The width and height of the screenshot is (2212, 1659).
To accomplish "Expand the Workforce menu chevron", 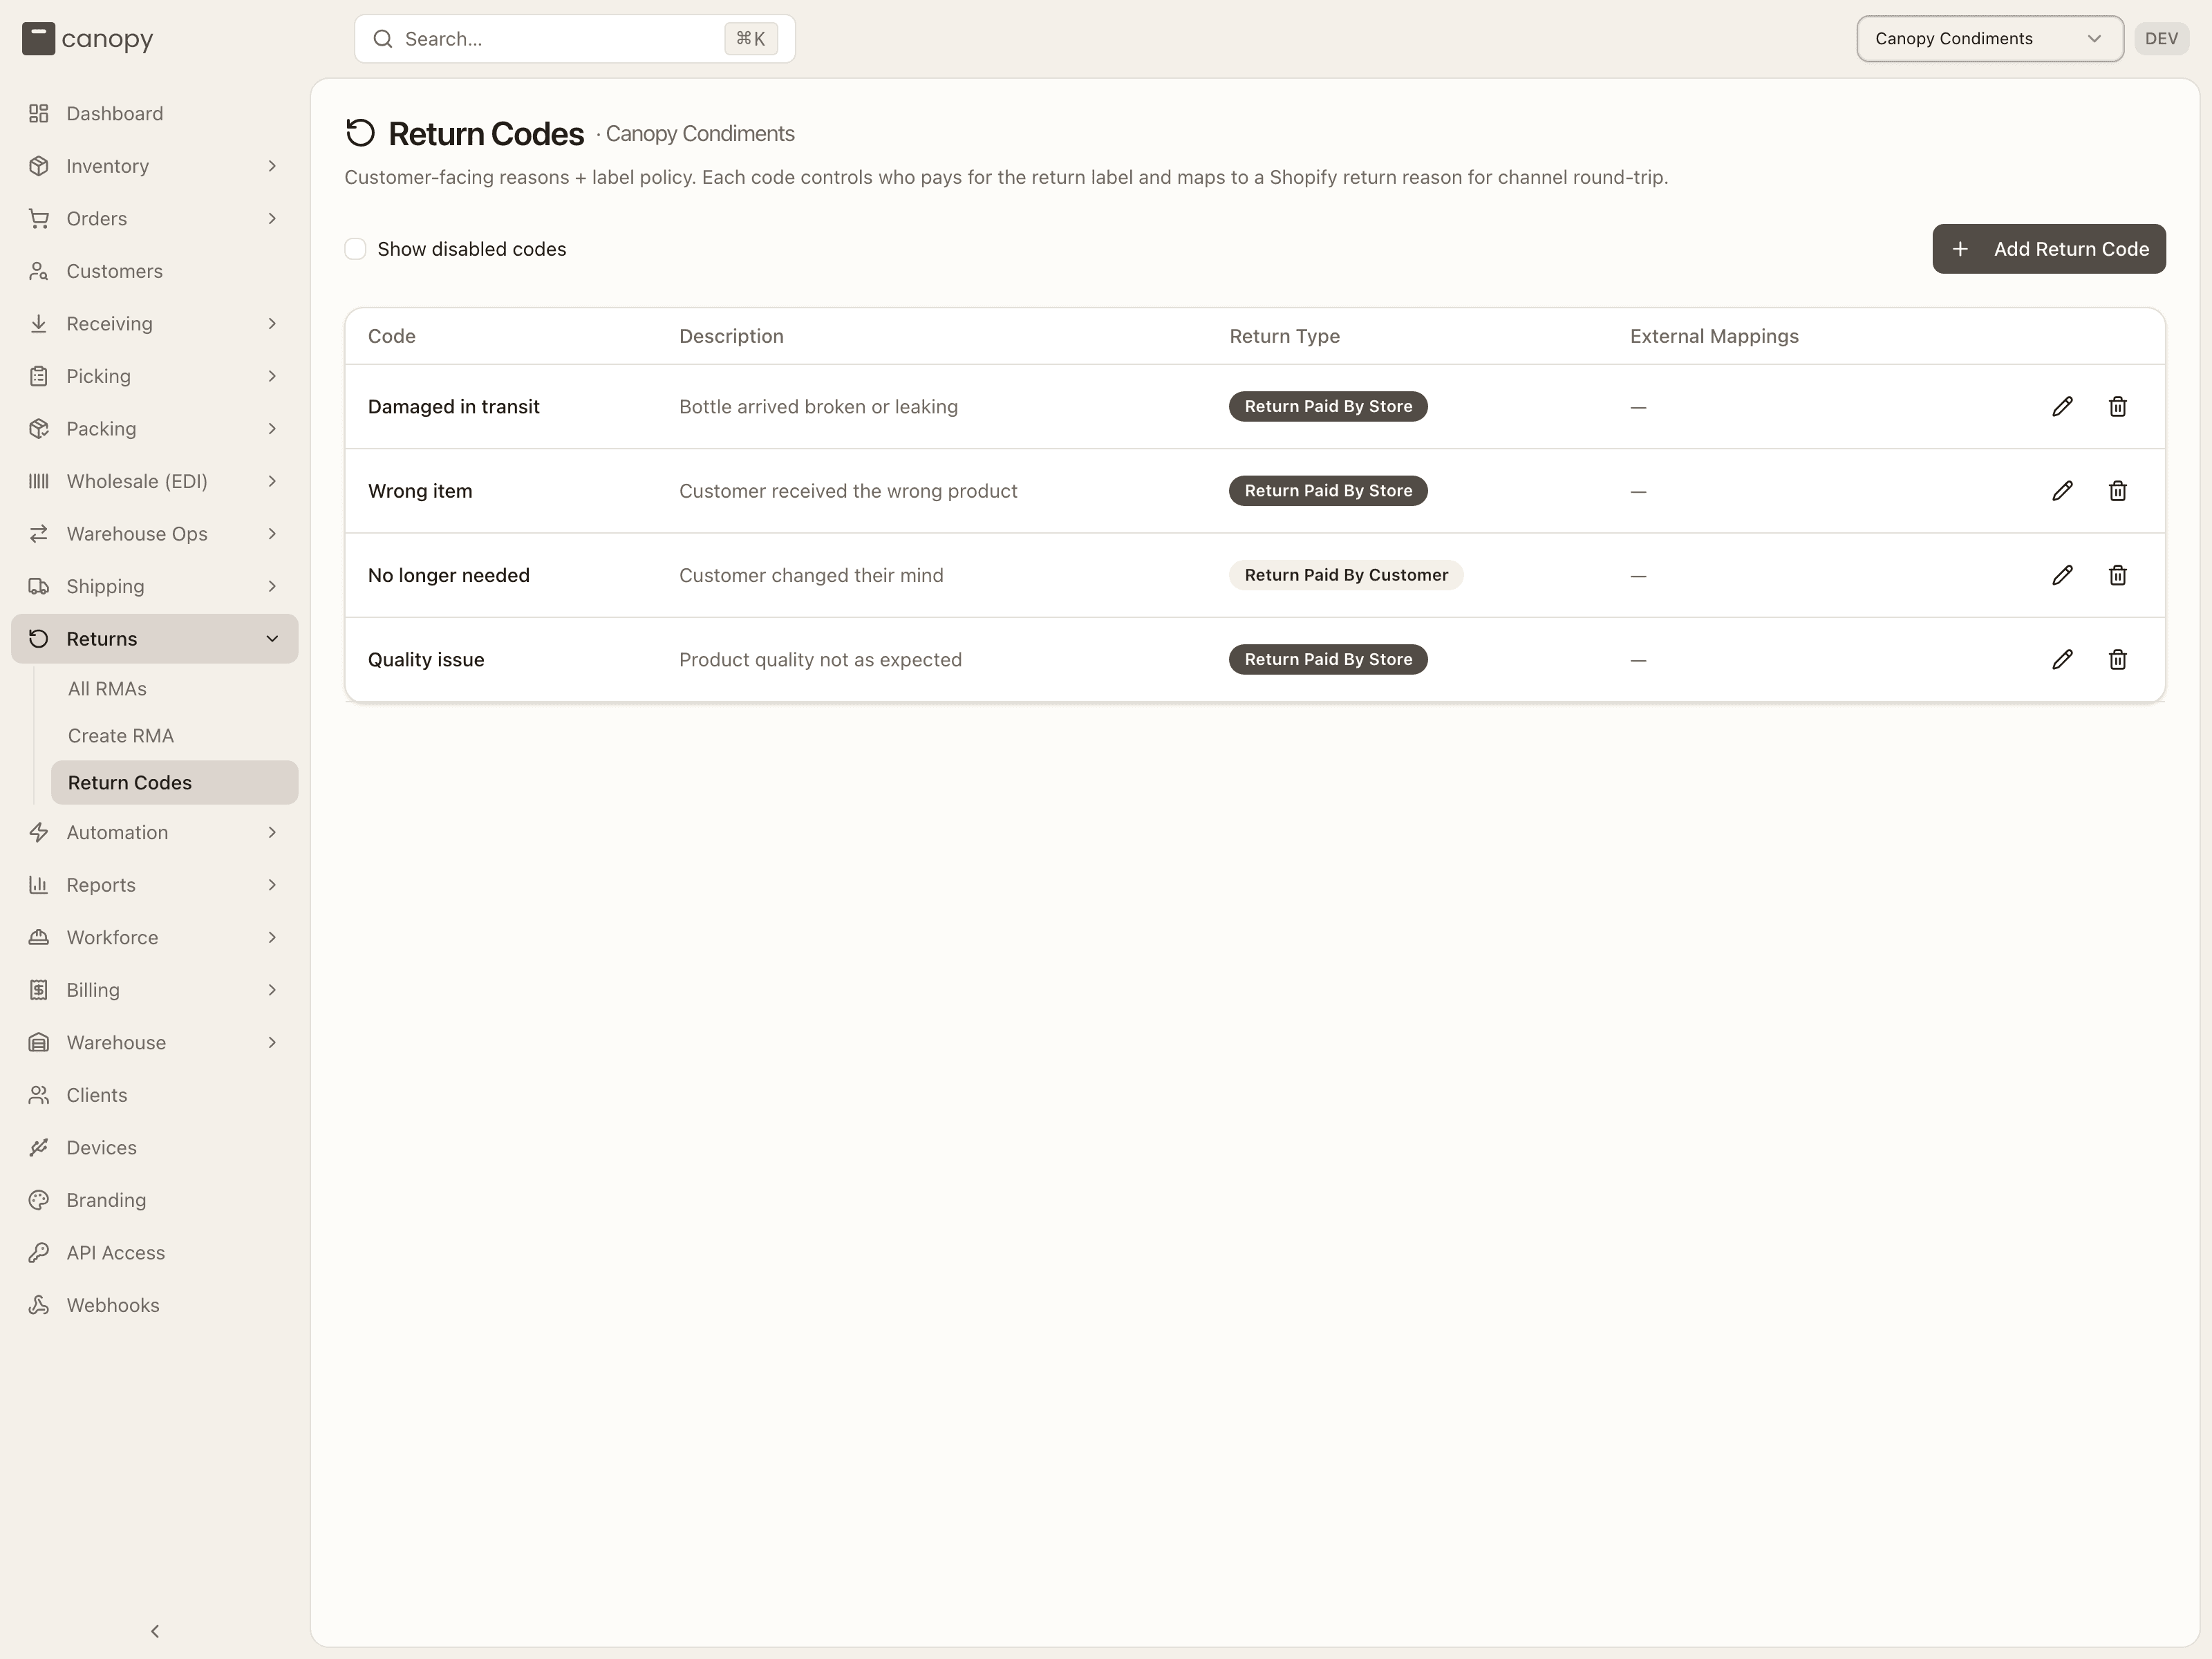I will coord(272,937).
